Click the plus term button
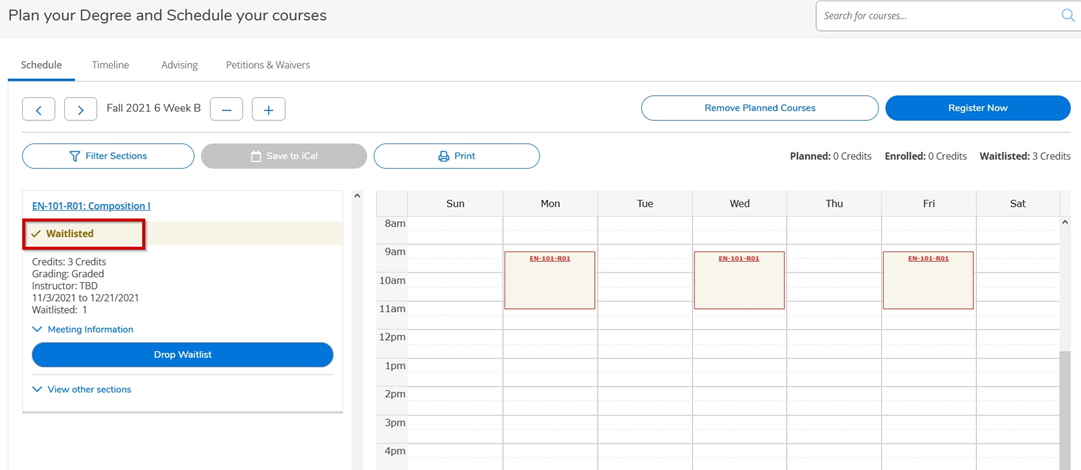Screen dimensions: 1081x470 [x=268, y=109]
